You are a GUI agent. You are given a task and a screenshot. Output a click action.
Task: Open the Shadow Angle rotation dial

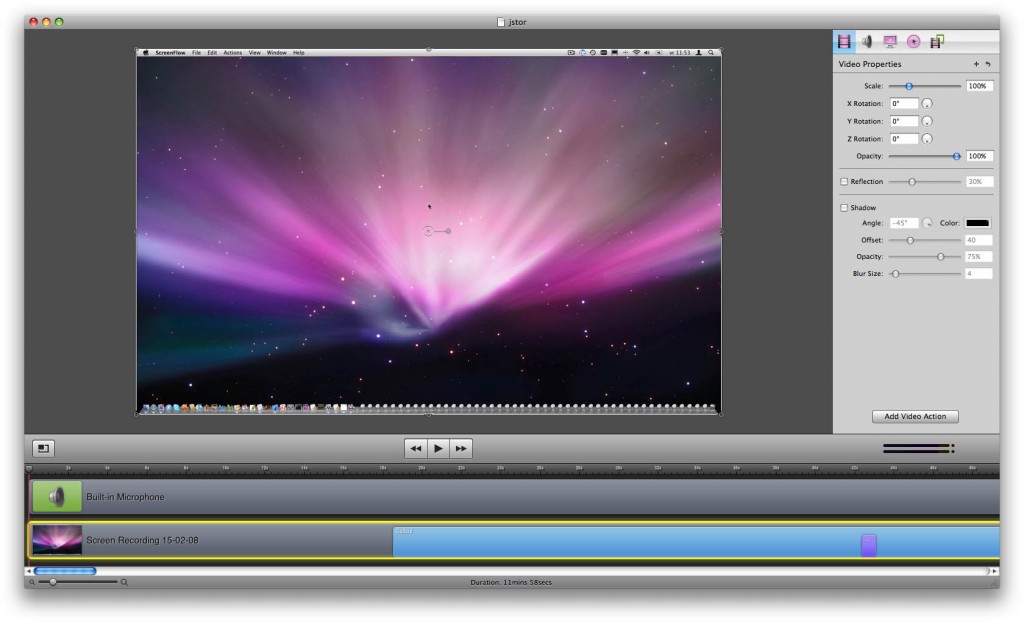tap(928, 220)
